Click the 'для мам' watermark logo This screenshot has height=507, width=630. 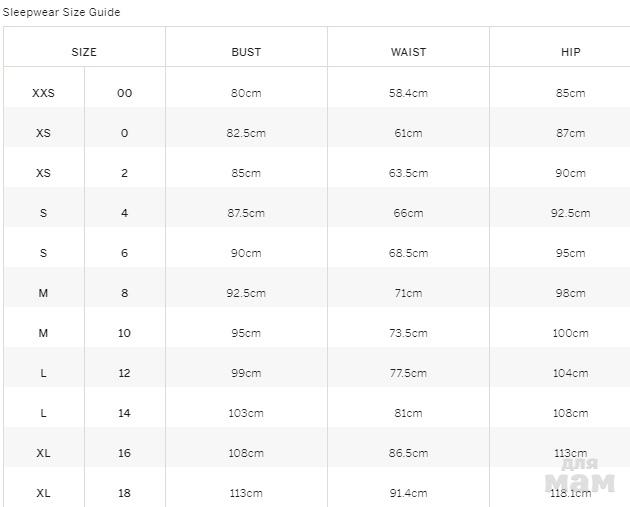pyautogui.click(x=579, y=477)
